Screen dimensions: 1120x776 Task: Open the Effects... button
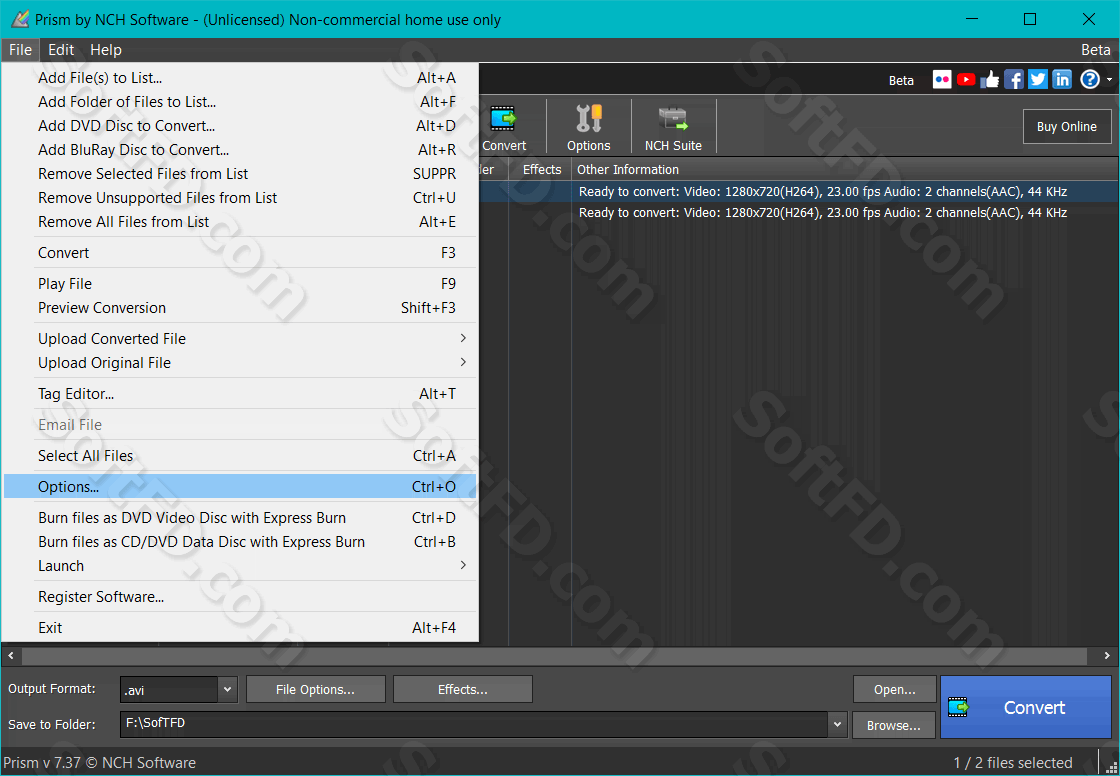(463, 690)
